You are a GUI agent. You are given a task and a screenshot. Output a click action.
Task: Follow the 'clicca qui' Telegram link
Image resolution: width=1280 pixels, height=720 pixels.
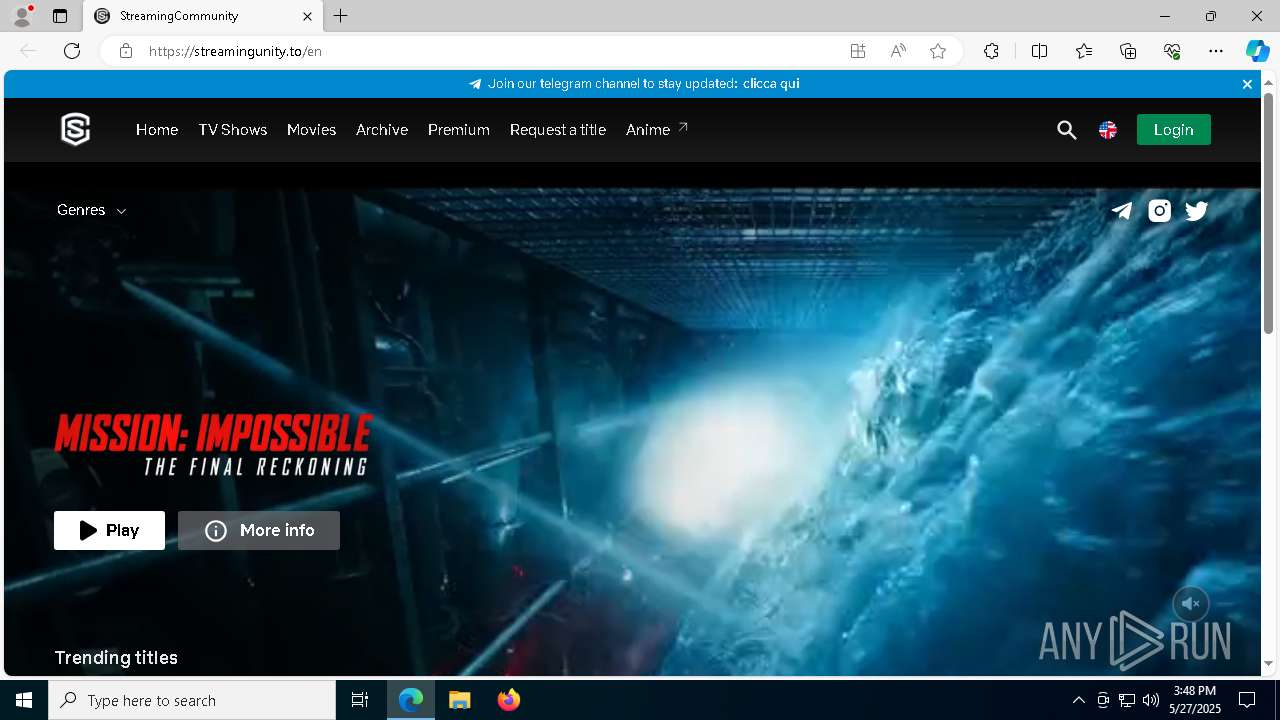coord(771,84)
